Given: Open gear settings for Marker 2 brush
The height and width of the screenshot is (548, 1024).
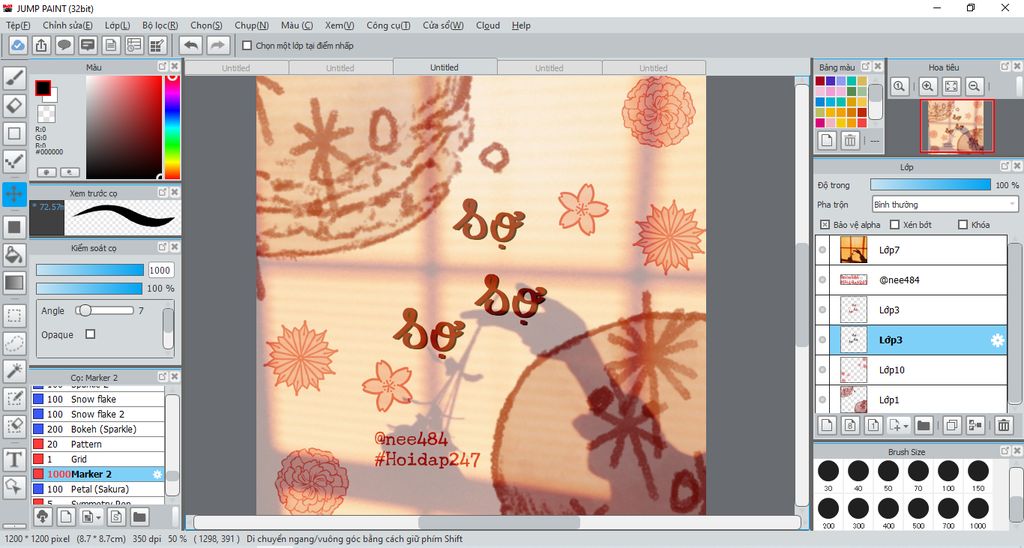Looking at the screenshot, I should (157, 474).
